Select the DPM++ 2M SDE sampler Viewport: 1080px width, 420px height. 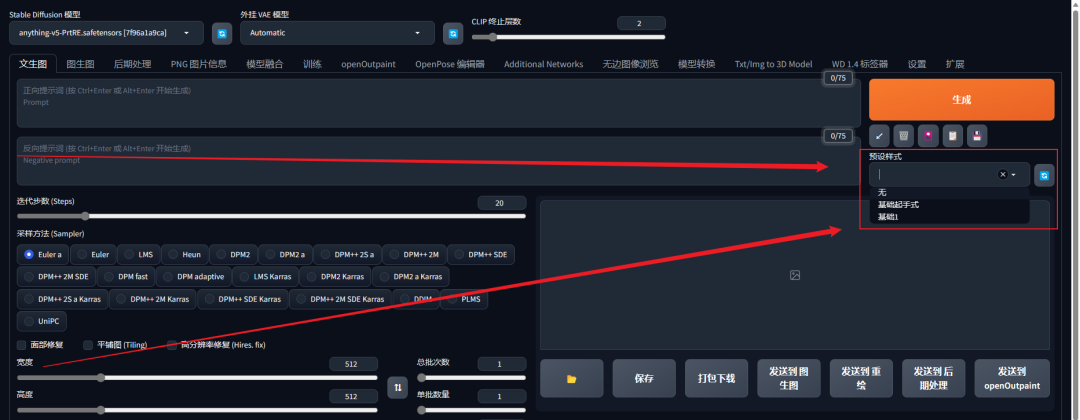tap(56, 277)
